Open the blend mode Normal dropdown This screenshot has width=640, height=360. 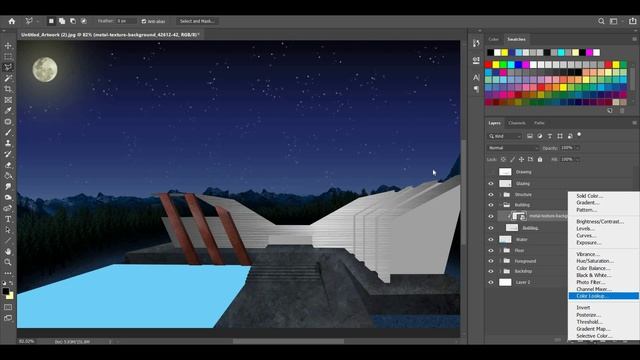(513, 148)
